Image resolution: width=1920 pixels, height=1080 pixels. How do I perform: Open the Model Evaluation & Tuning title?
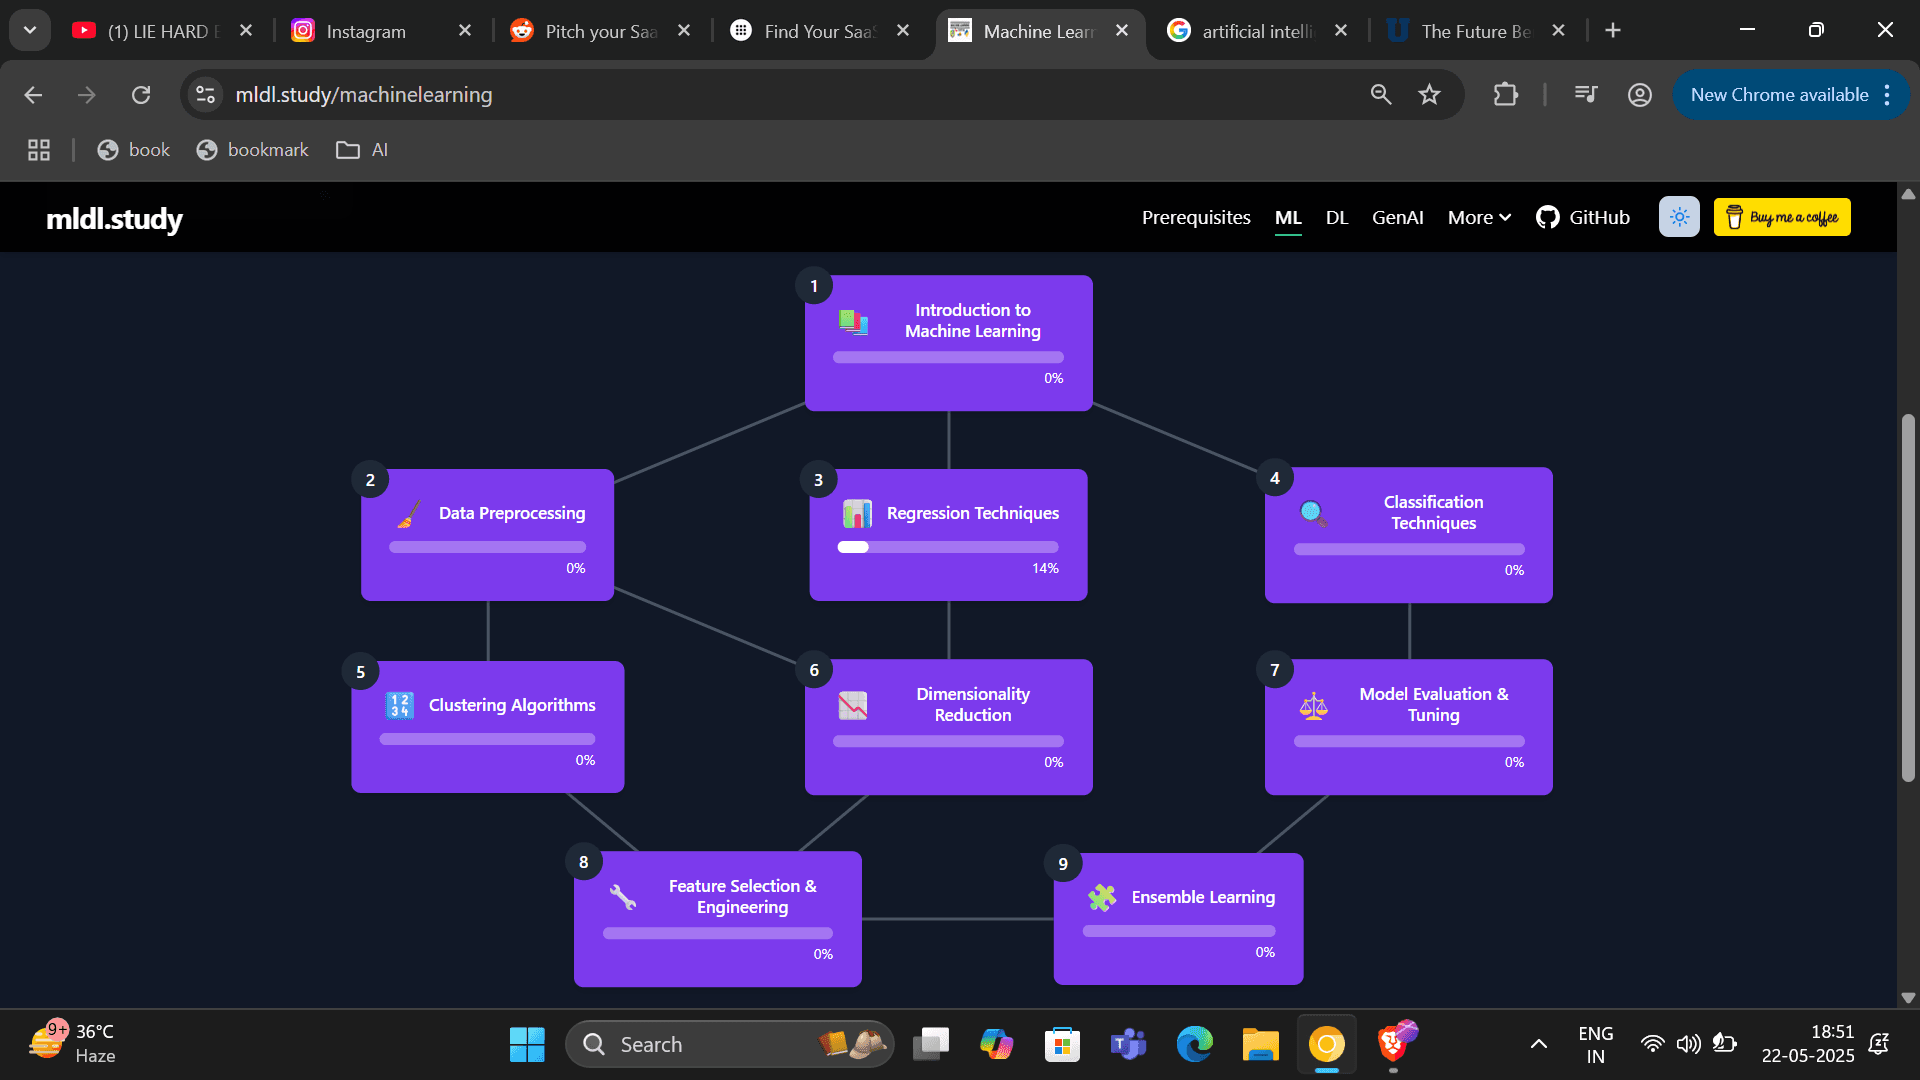pyautogui.click(x=1433, y=704)
